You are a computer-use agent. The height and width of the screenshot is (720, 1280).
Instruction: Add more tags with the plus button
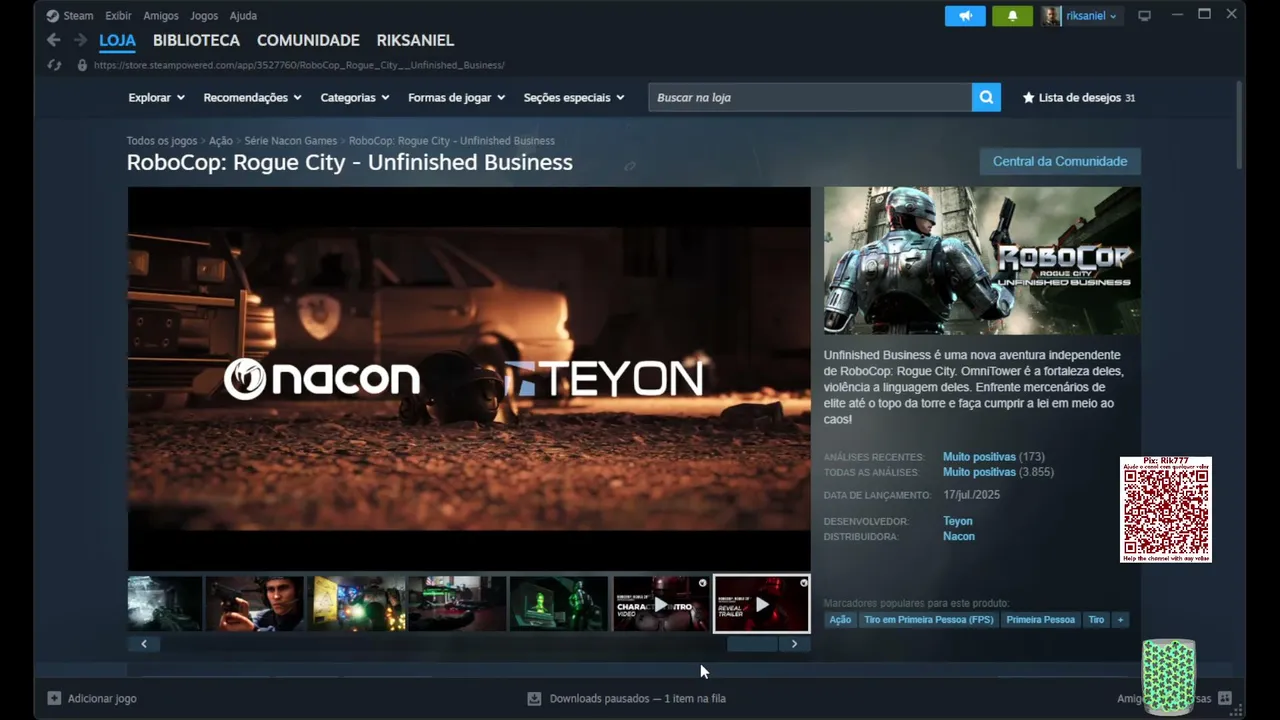click(1120, 620)
